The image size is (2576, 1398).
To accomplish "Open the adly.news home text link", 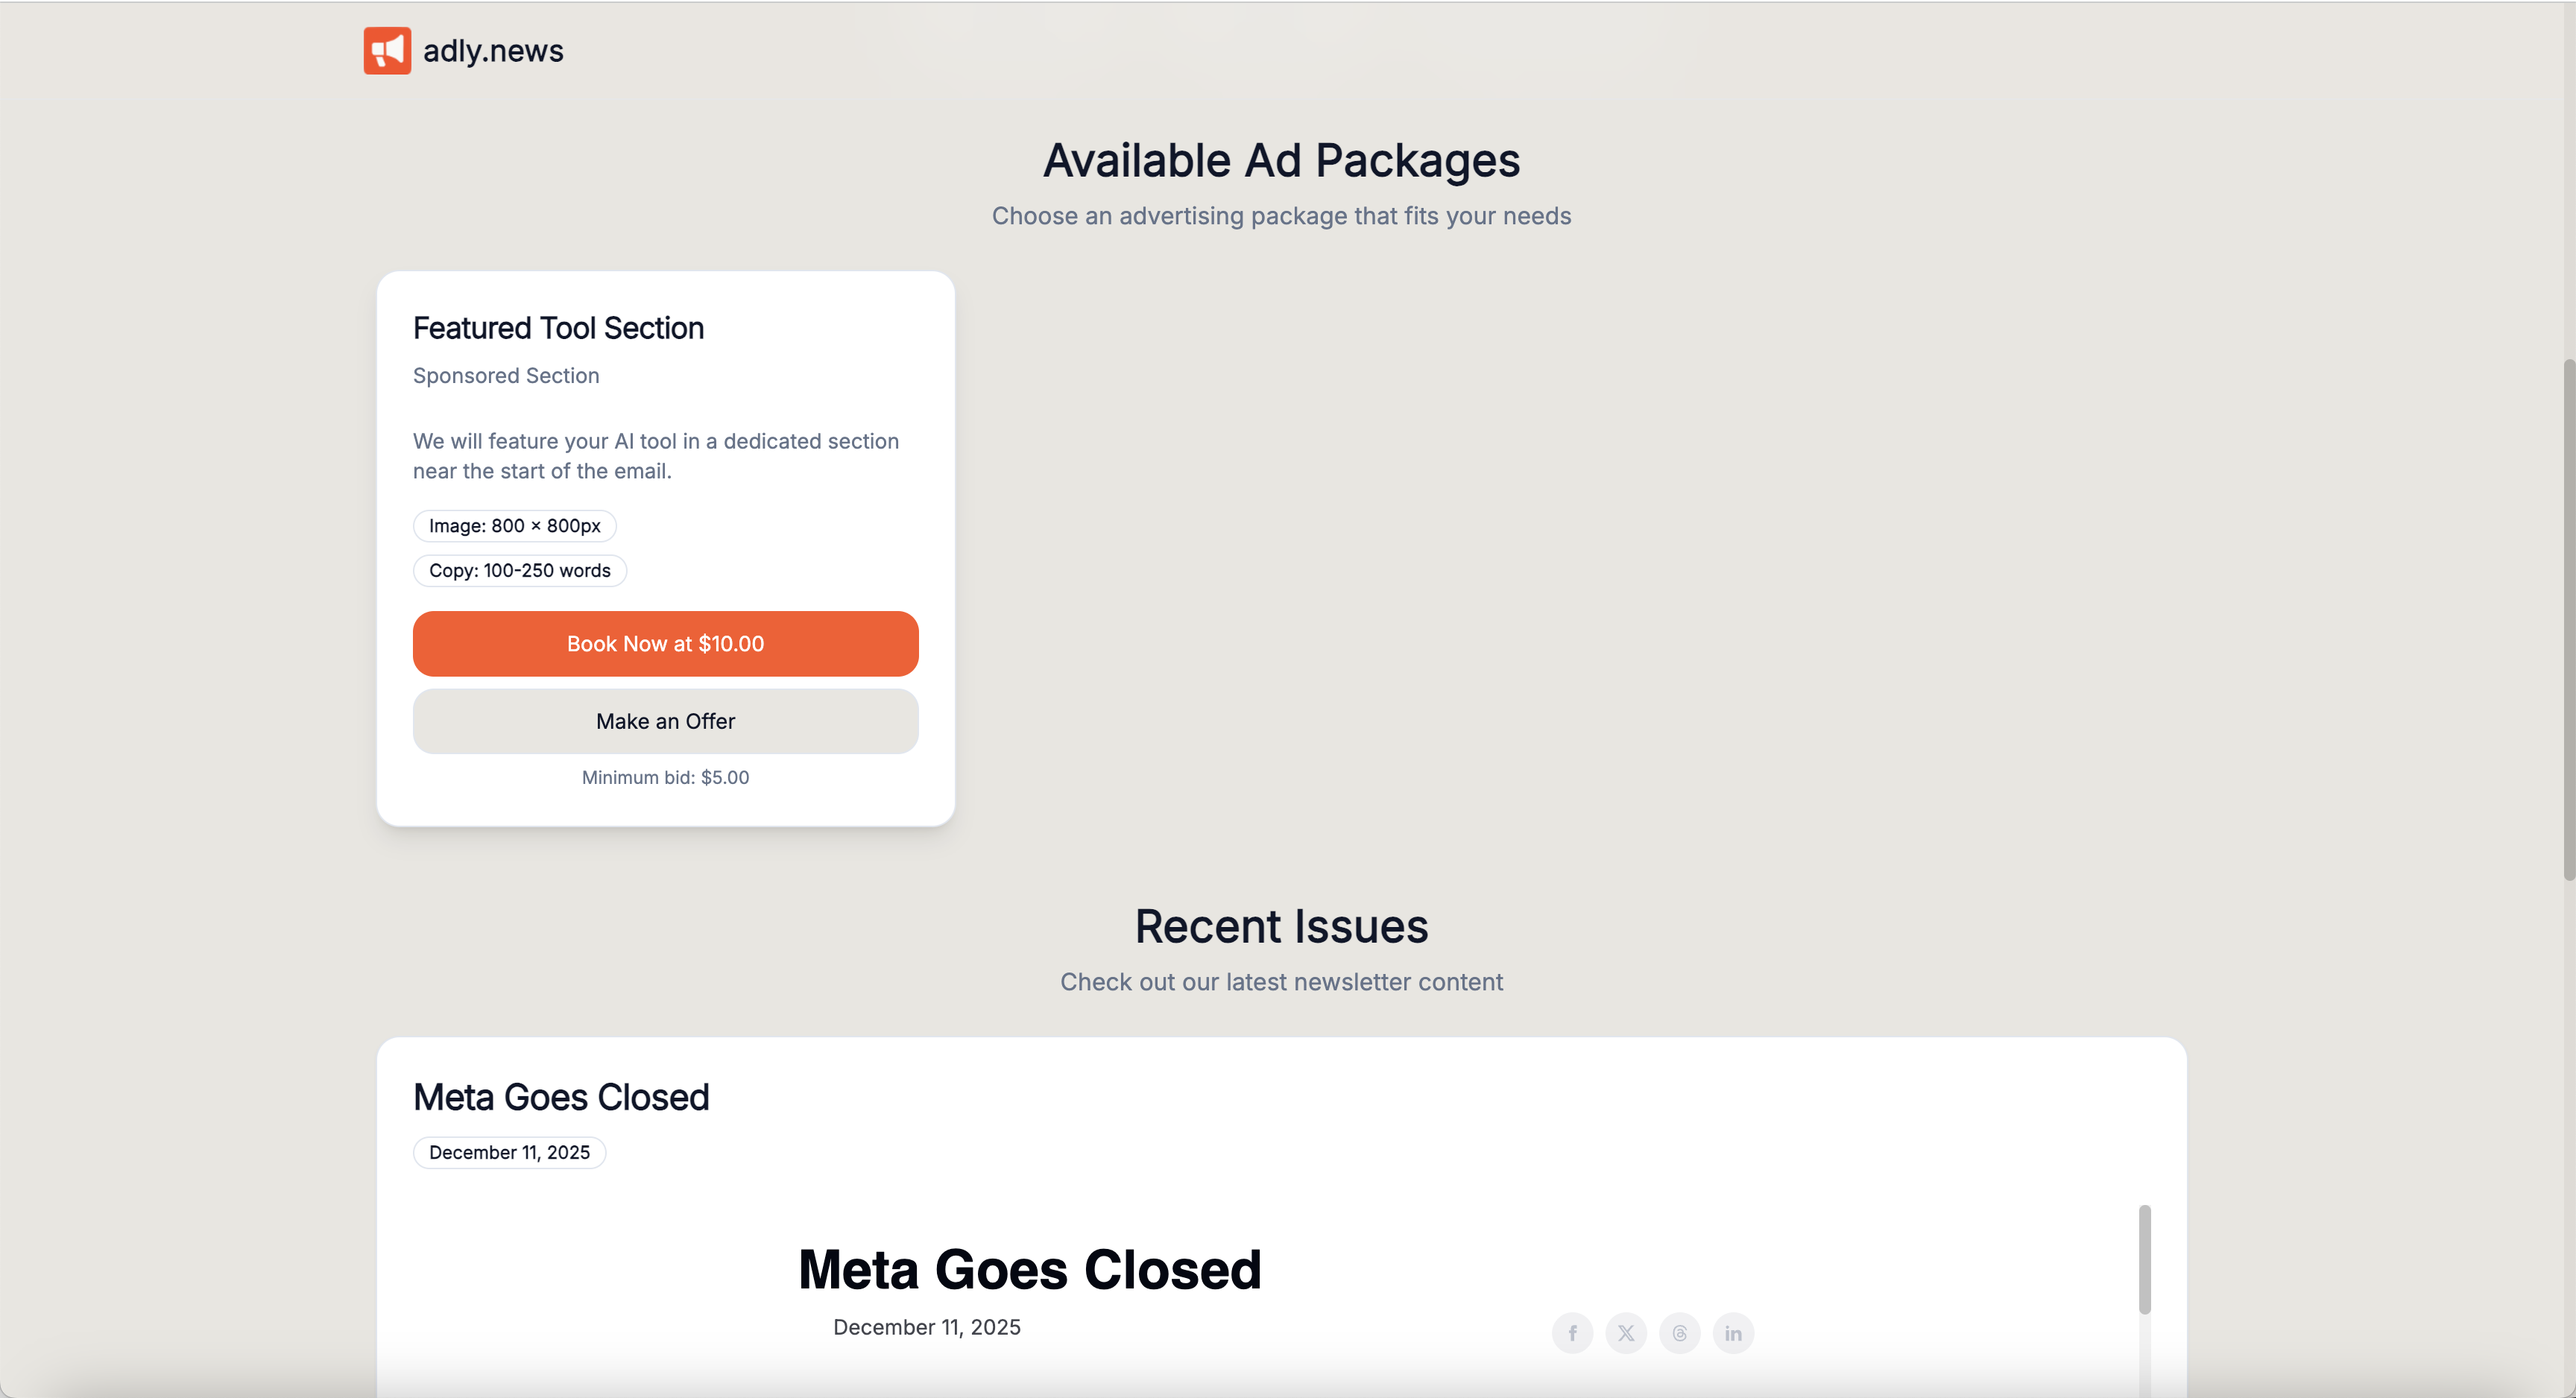I will (493, 51).
